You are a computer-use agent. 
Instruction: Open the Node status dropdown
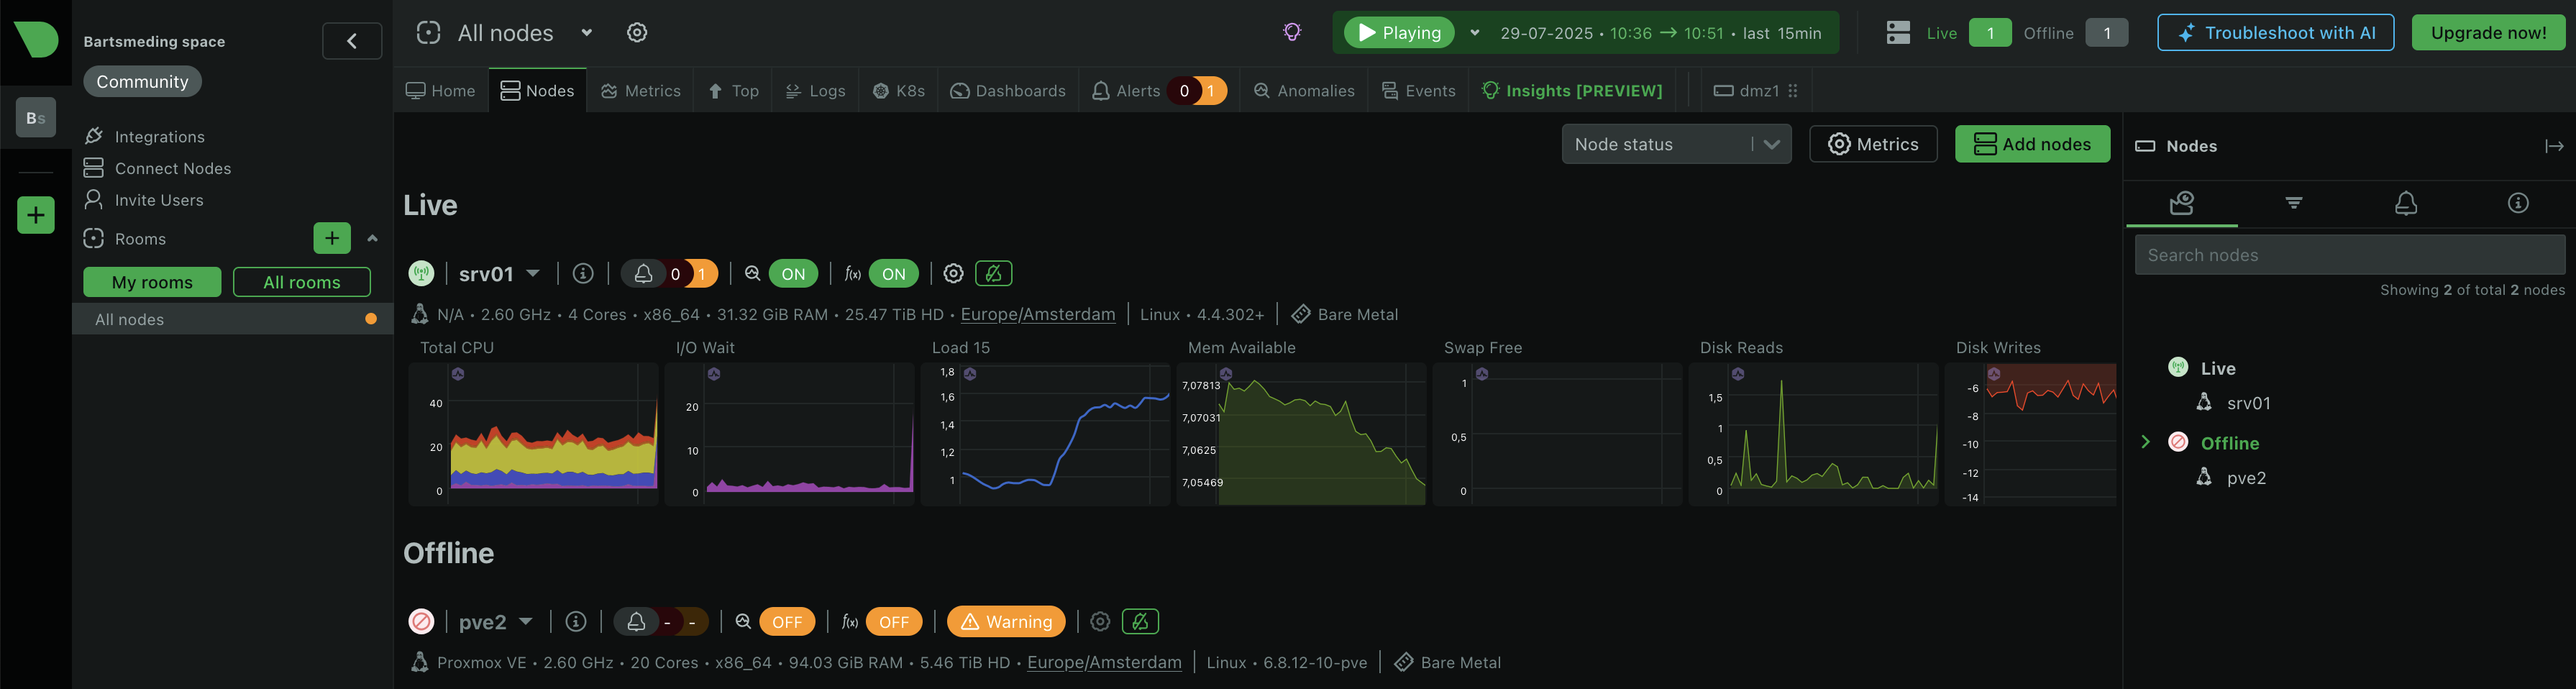pos(1676,144)
